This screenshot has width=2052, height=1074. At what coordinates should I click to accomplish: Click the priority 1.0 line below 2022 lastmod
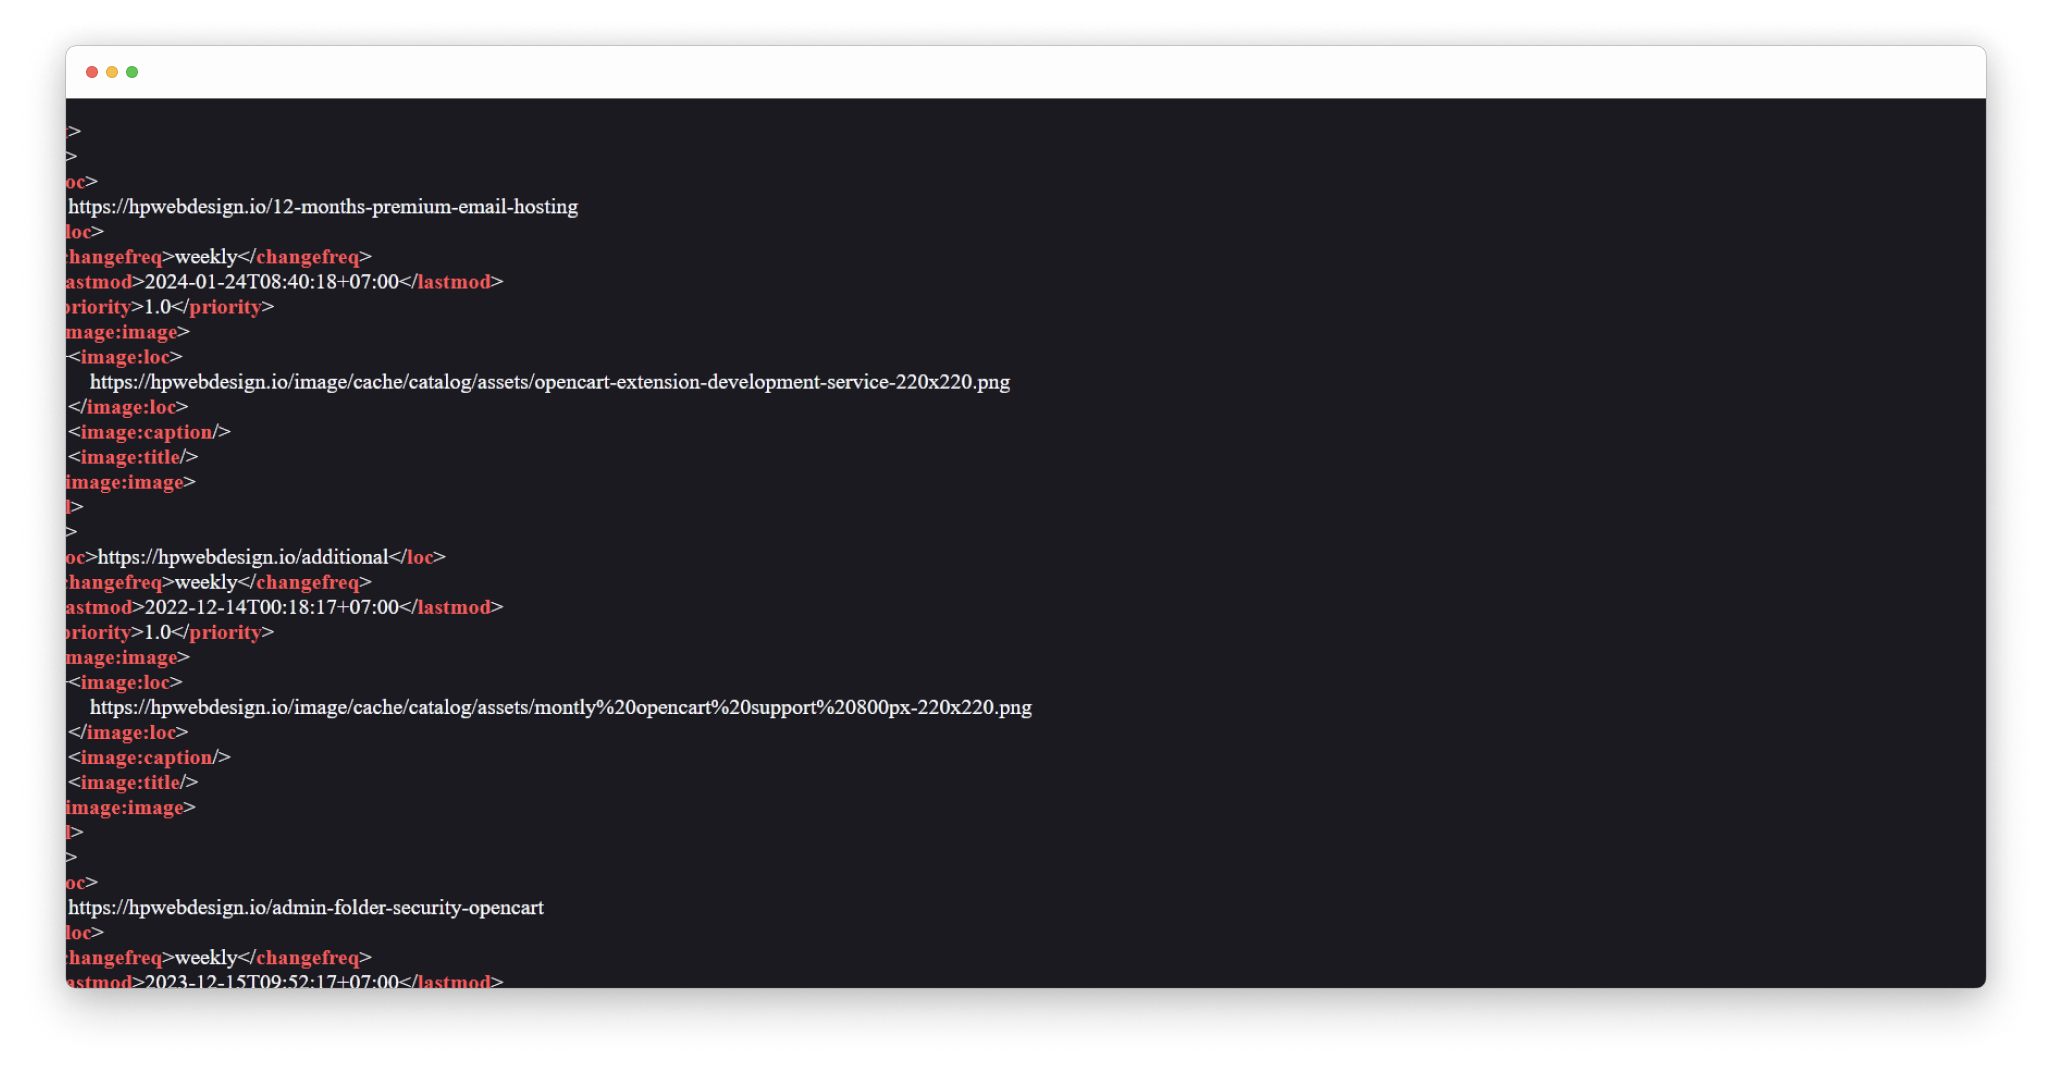click(x=170, y=632)
